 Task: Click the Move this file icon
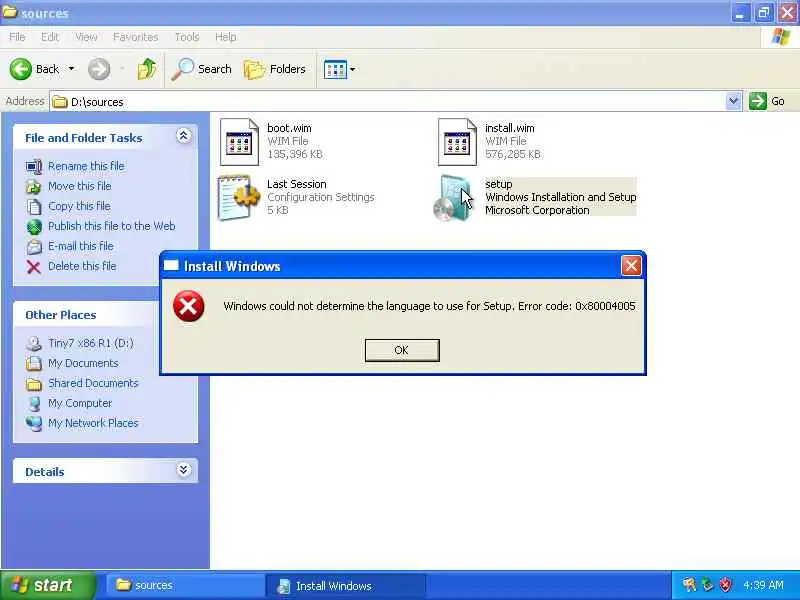click(x=34, y=187)
